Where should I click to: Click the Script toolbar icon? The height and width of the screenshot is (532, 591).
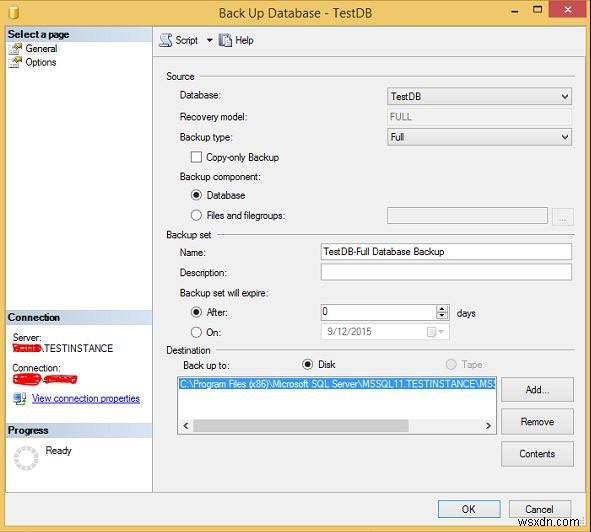(x=166, y=40)
